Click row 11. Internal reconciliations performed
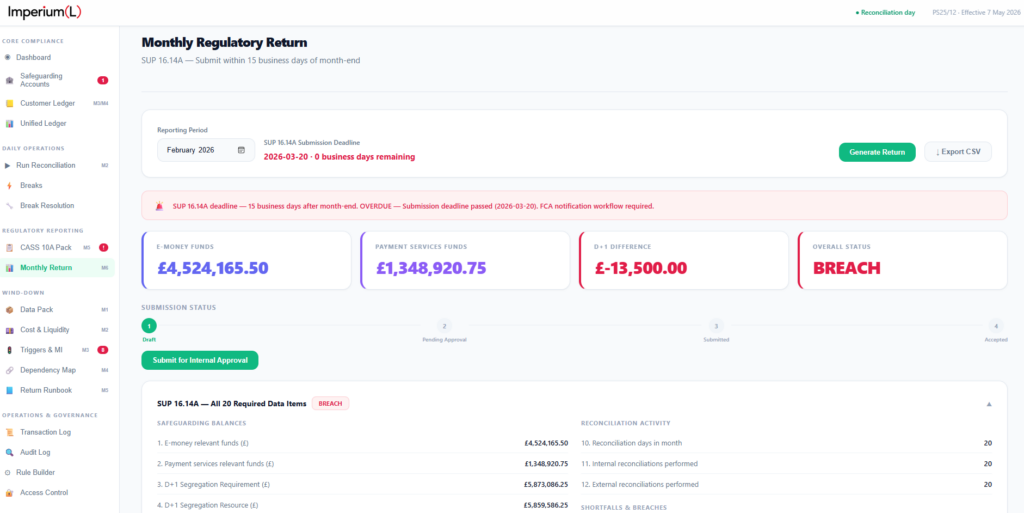 click(x=786, y=464)
